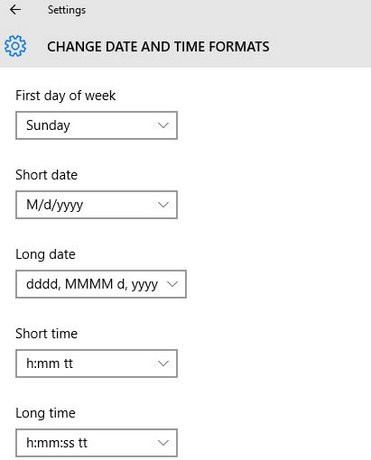
Task: Open the Long date format dropdown
Action: coord(101,284)
